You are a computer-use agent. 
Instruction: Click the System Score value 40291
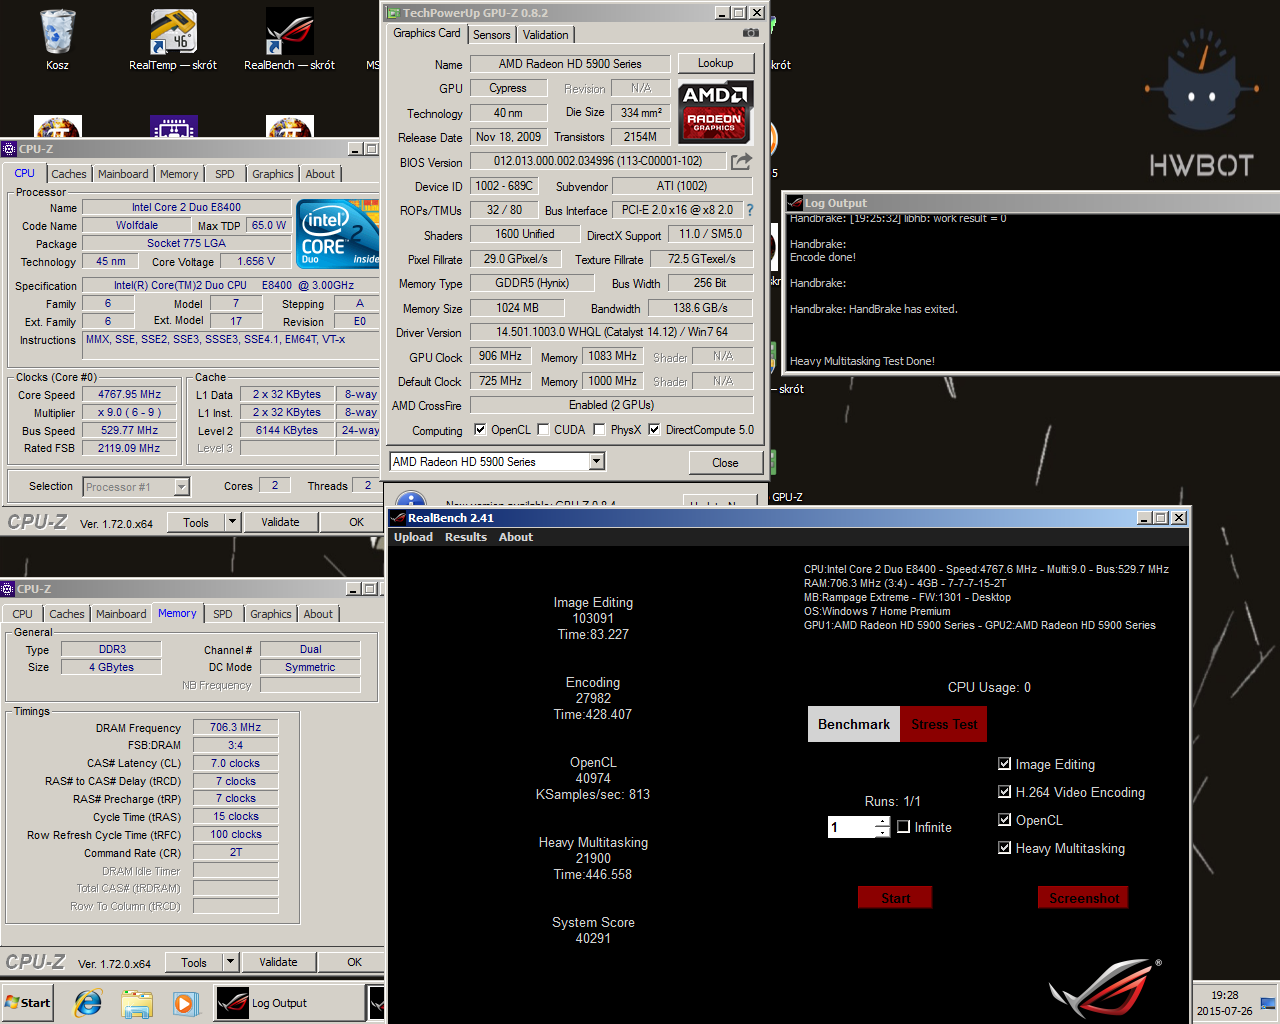click(593, 938)
